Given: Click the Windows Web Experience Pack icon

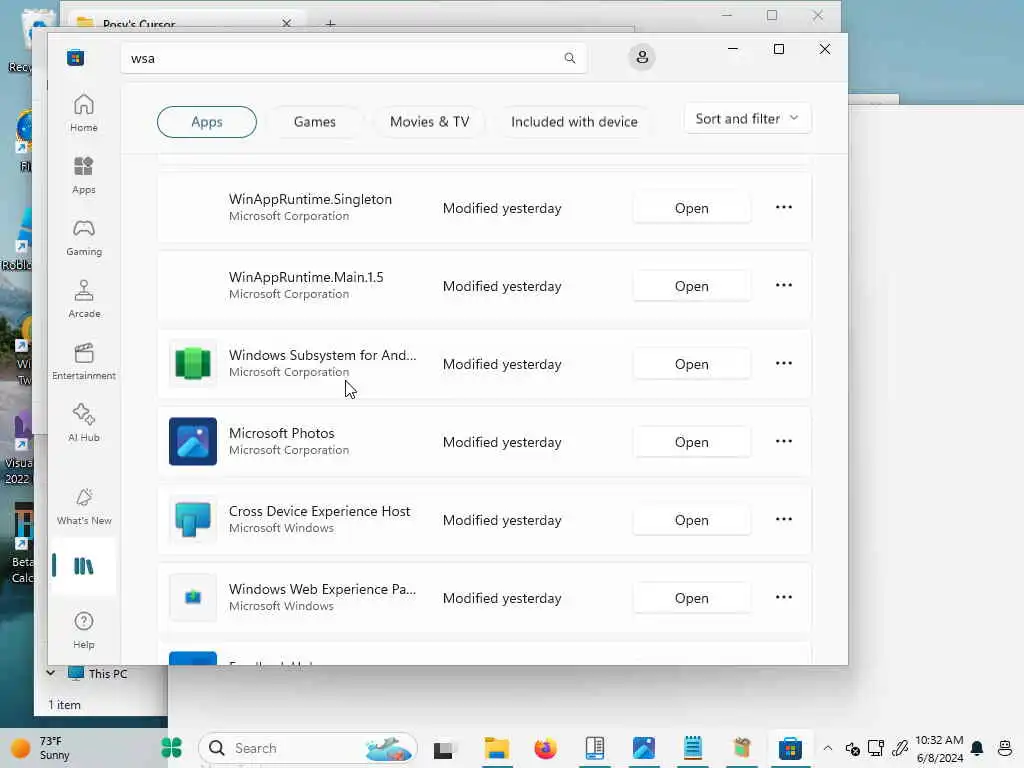Looking at the screenshot, I should coord(193,598).
